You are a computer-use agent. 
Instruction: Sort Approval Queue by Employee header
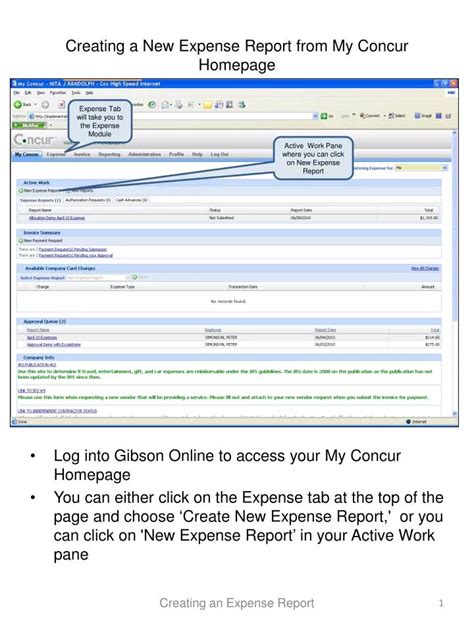213,330
